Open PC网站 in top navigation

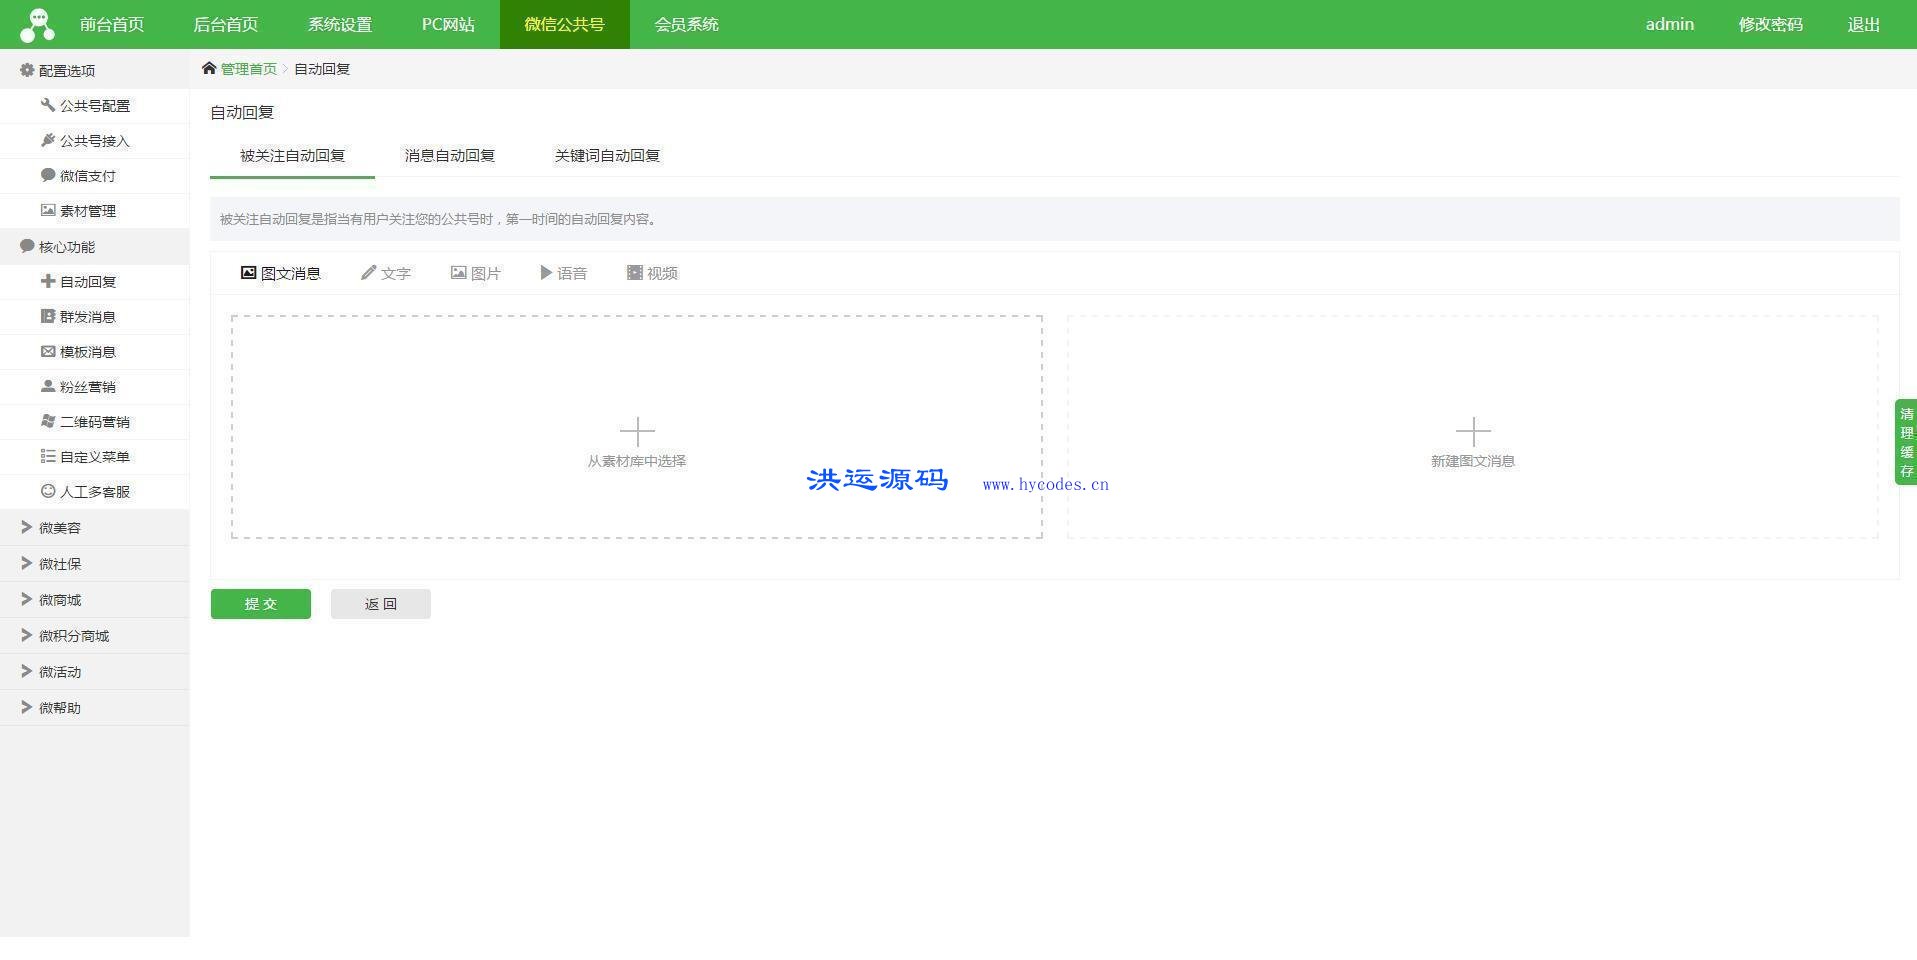[x=448, y=24]
